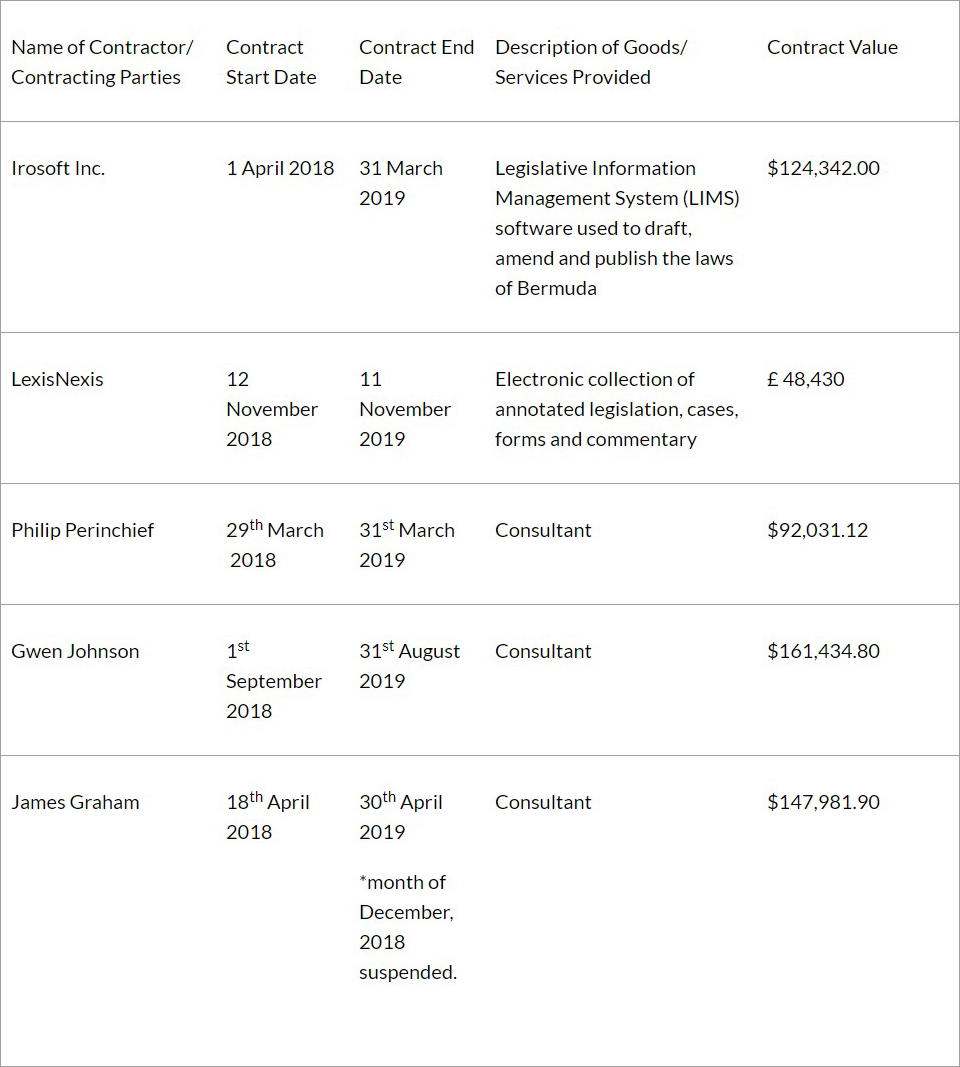Select the $161,434.80 value cell
Viewport: 960px width, 1067px height.
823,651
